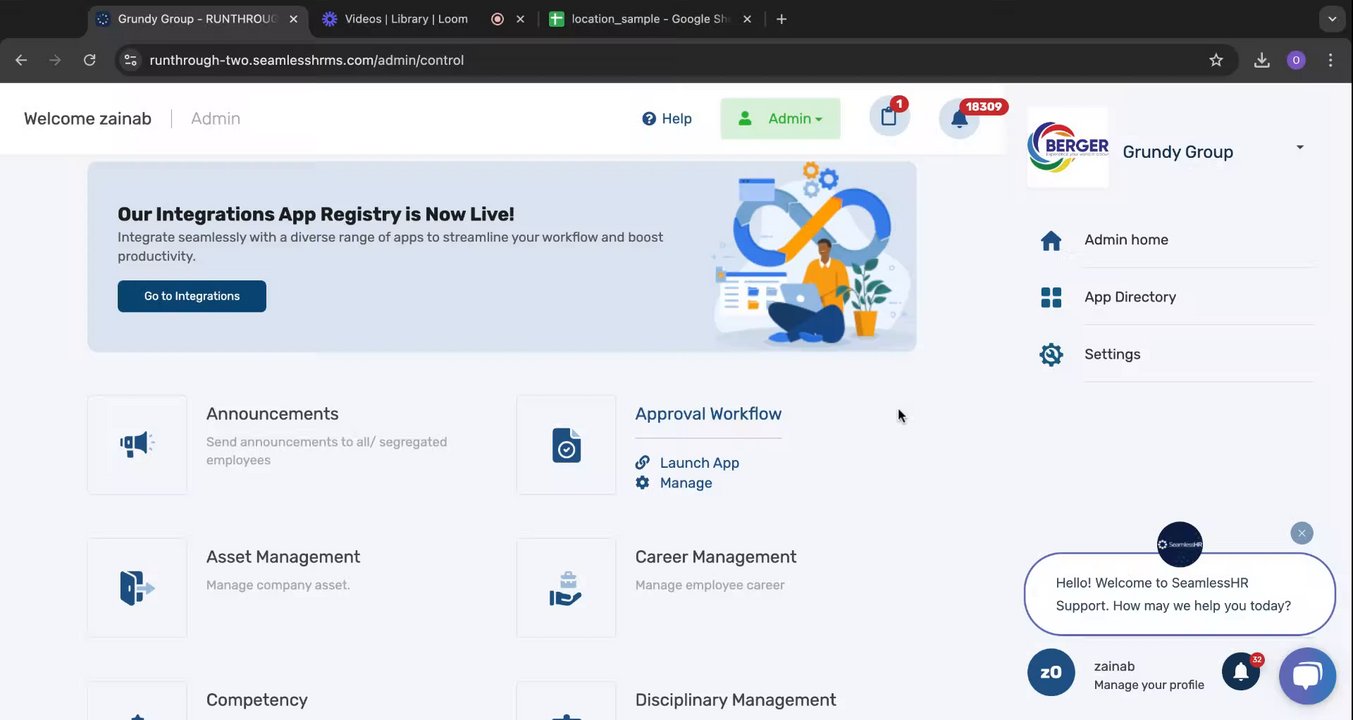
Task: Close the Loom browser tab
Action: [520, 19]
